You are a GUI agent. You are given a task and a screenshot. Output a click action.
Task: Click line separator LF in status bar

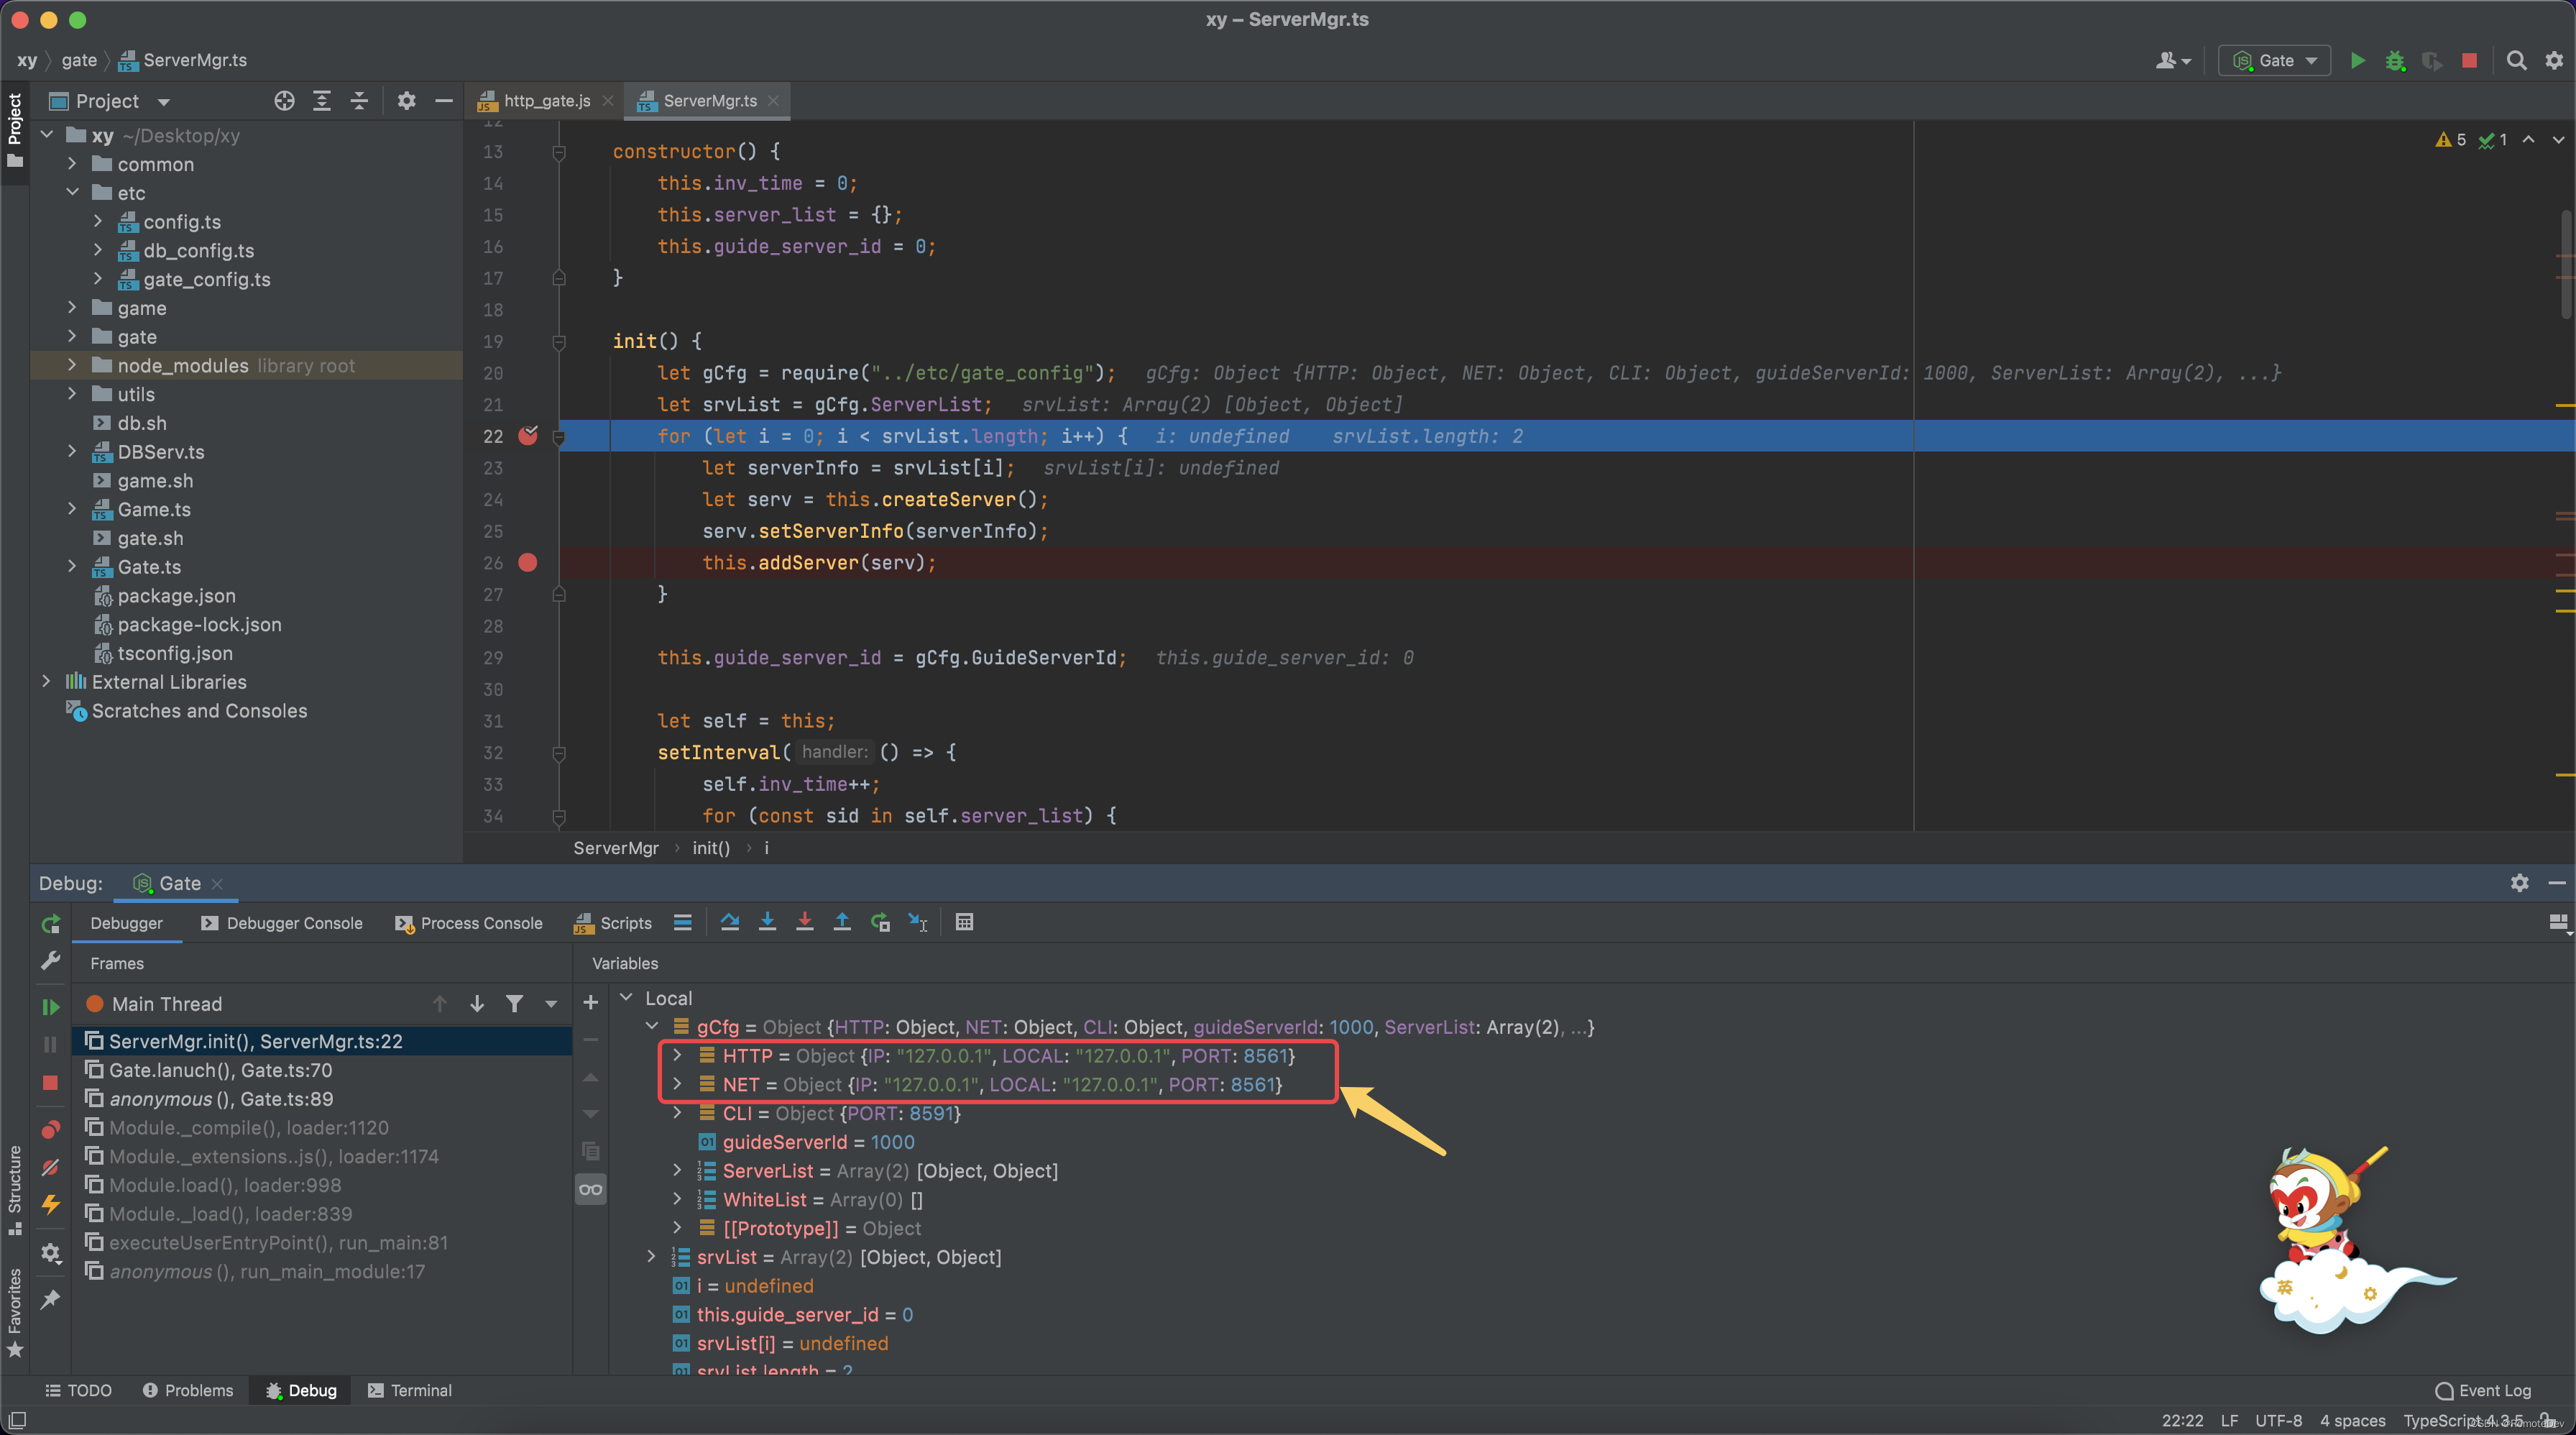[x=2229, y=1420]
